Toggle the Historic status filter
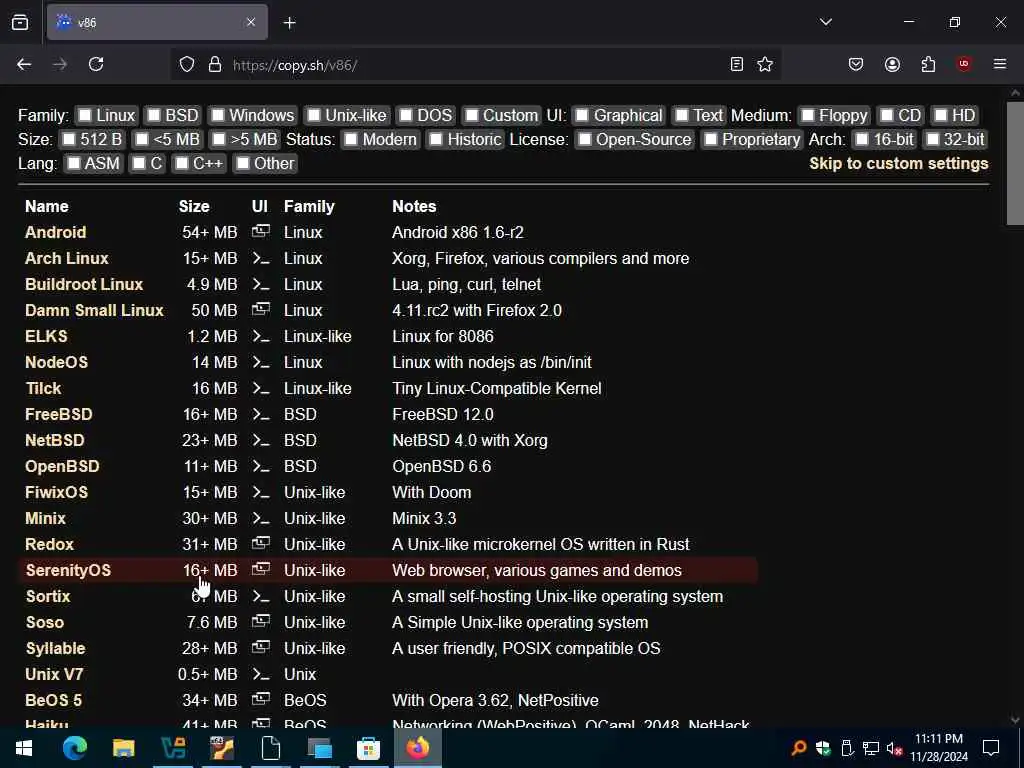The width and height of the screenshot is (1024, 768). [437, 140]
